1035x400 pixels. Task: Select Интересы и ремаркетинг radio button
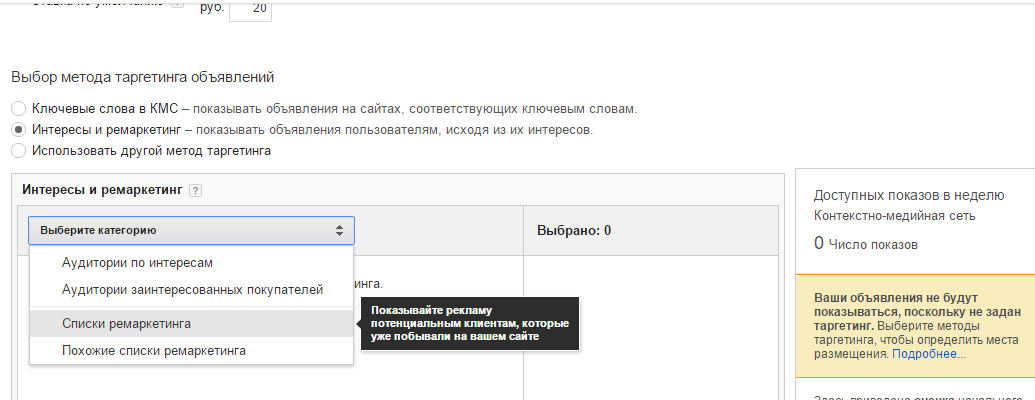pos(18,130)
